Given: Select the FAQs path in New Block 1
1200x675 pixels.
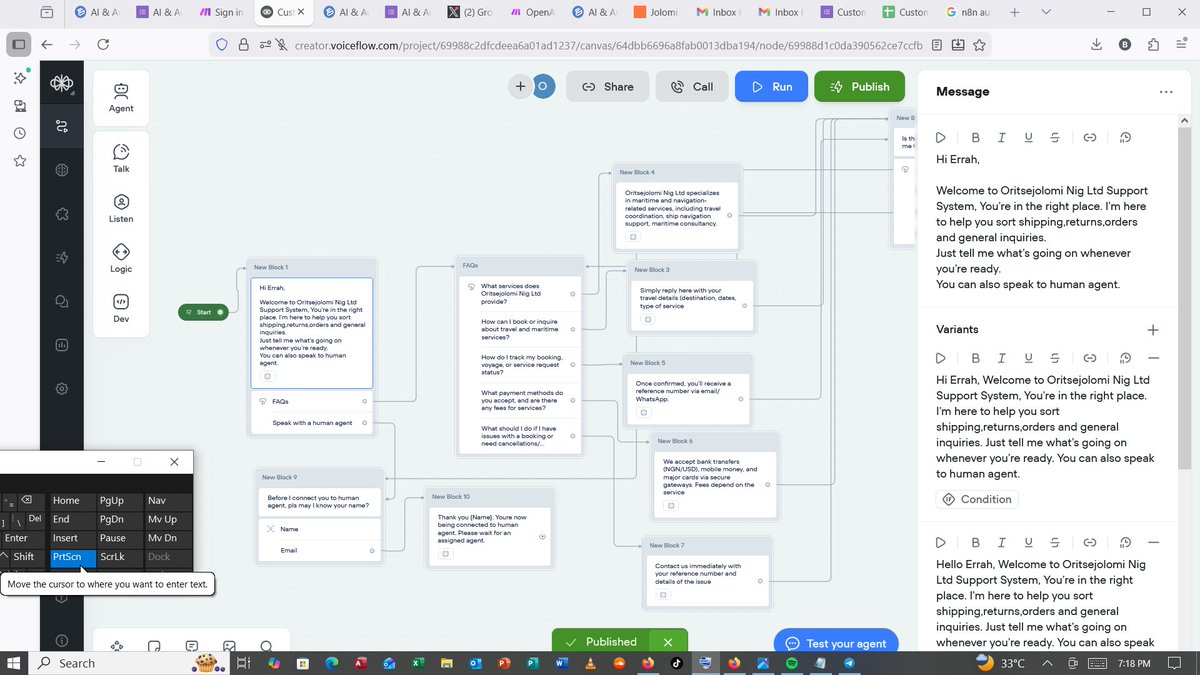Looking at the screenshot, I should click(x=312, y=401).
